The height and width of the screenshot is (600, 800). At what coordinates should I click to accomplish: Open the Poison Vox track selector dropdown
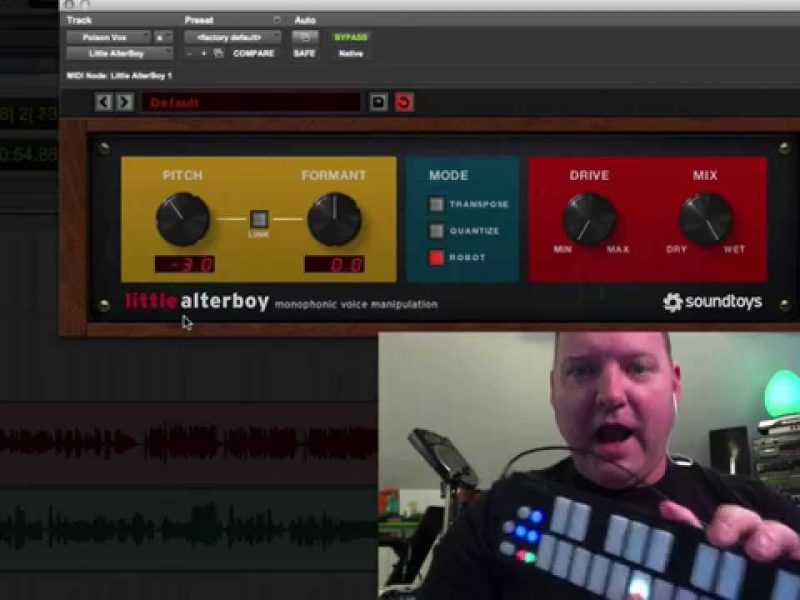point(109,37)
